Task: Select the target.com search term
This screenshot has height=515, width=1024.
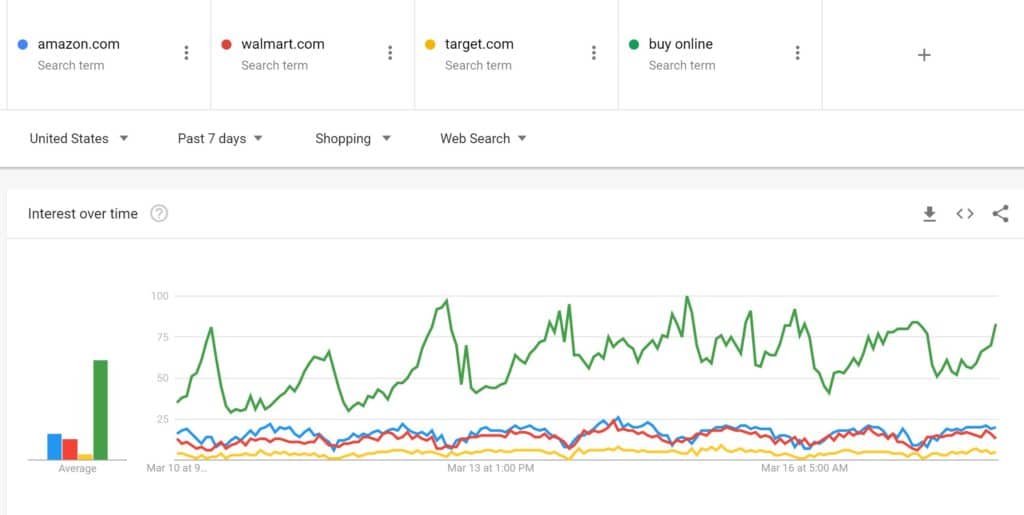Action: click(x=479, y=44)
